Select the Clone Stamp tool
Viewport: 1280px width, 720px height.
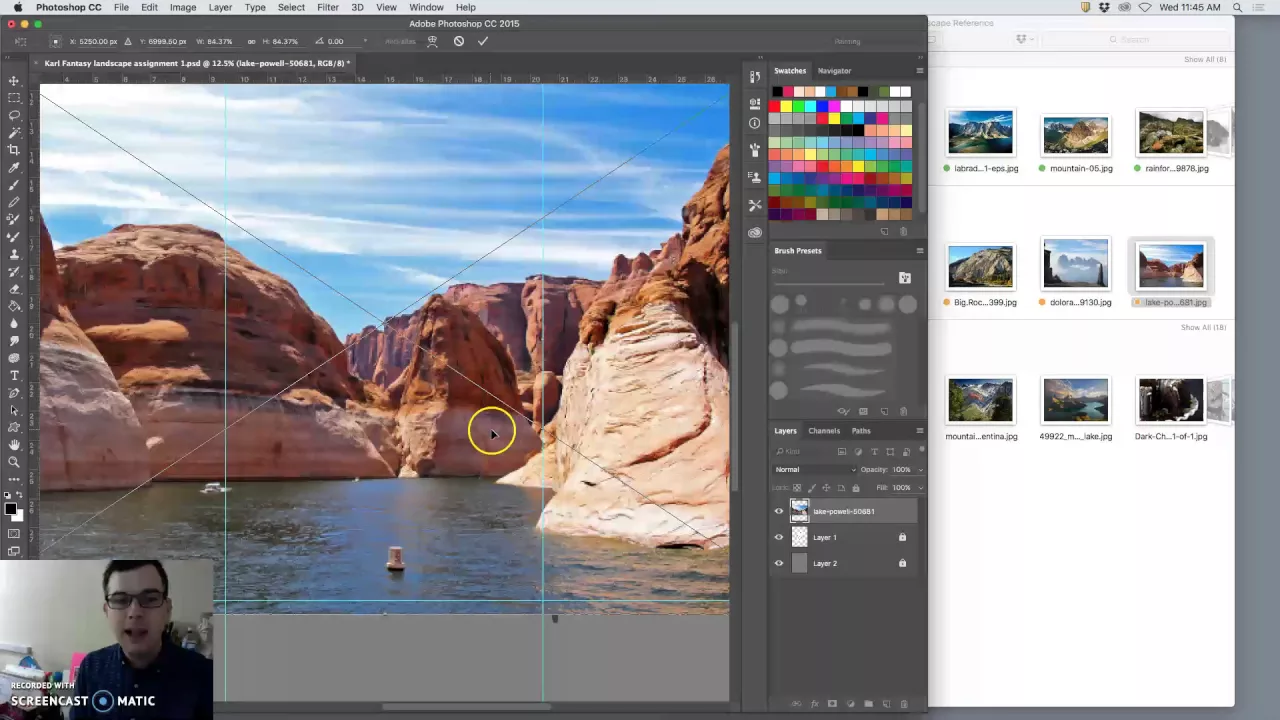[14, 254]
